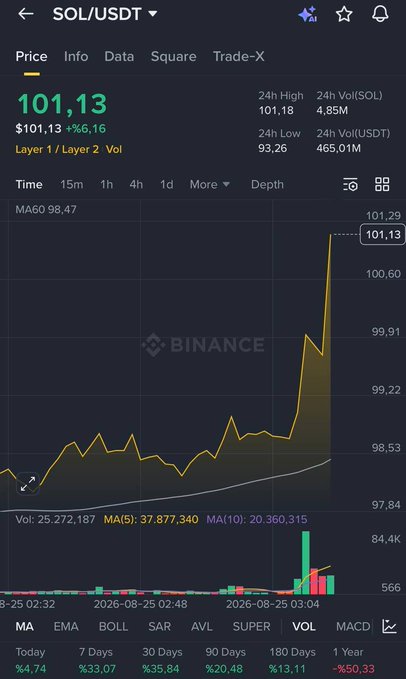Image resolution: width=406 pixels, height=679 pixels.
Task: Toggle the SAR indicator
Action: 159,626
